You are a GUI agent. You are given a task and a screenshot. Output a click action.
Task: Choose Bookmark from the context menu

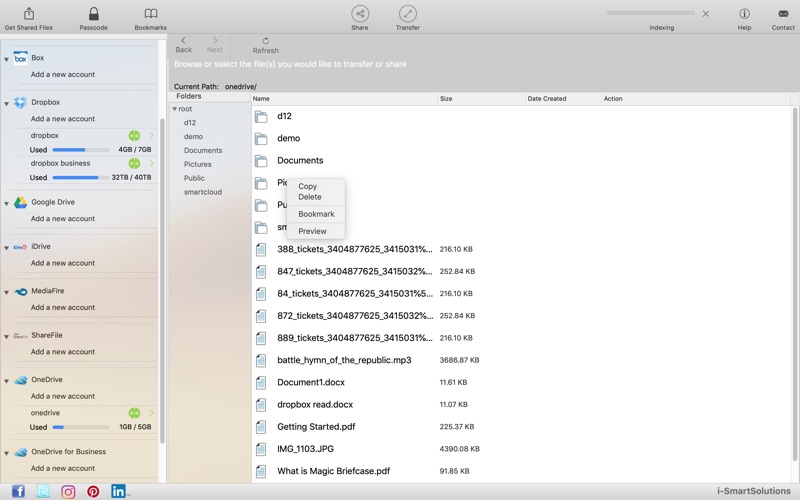316,214
